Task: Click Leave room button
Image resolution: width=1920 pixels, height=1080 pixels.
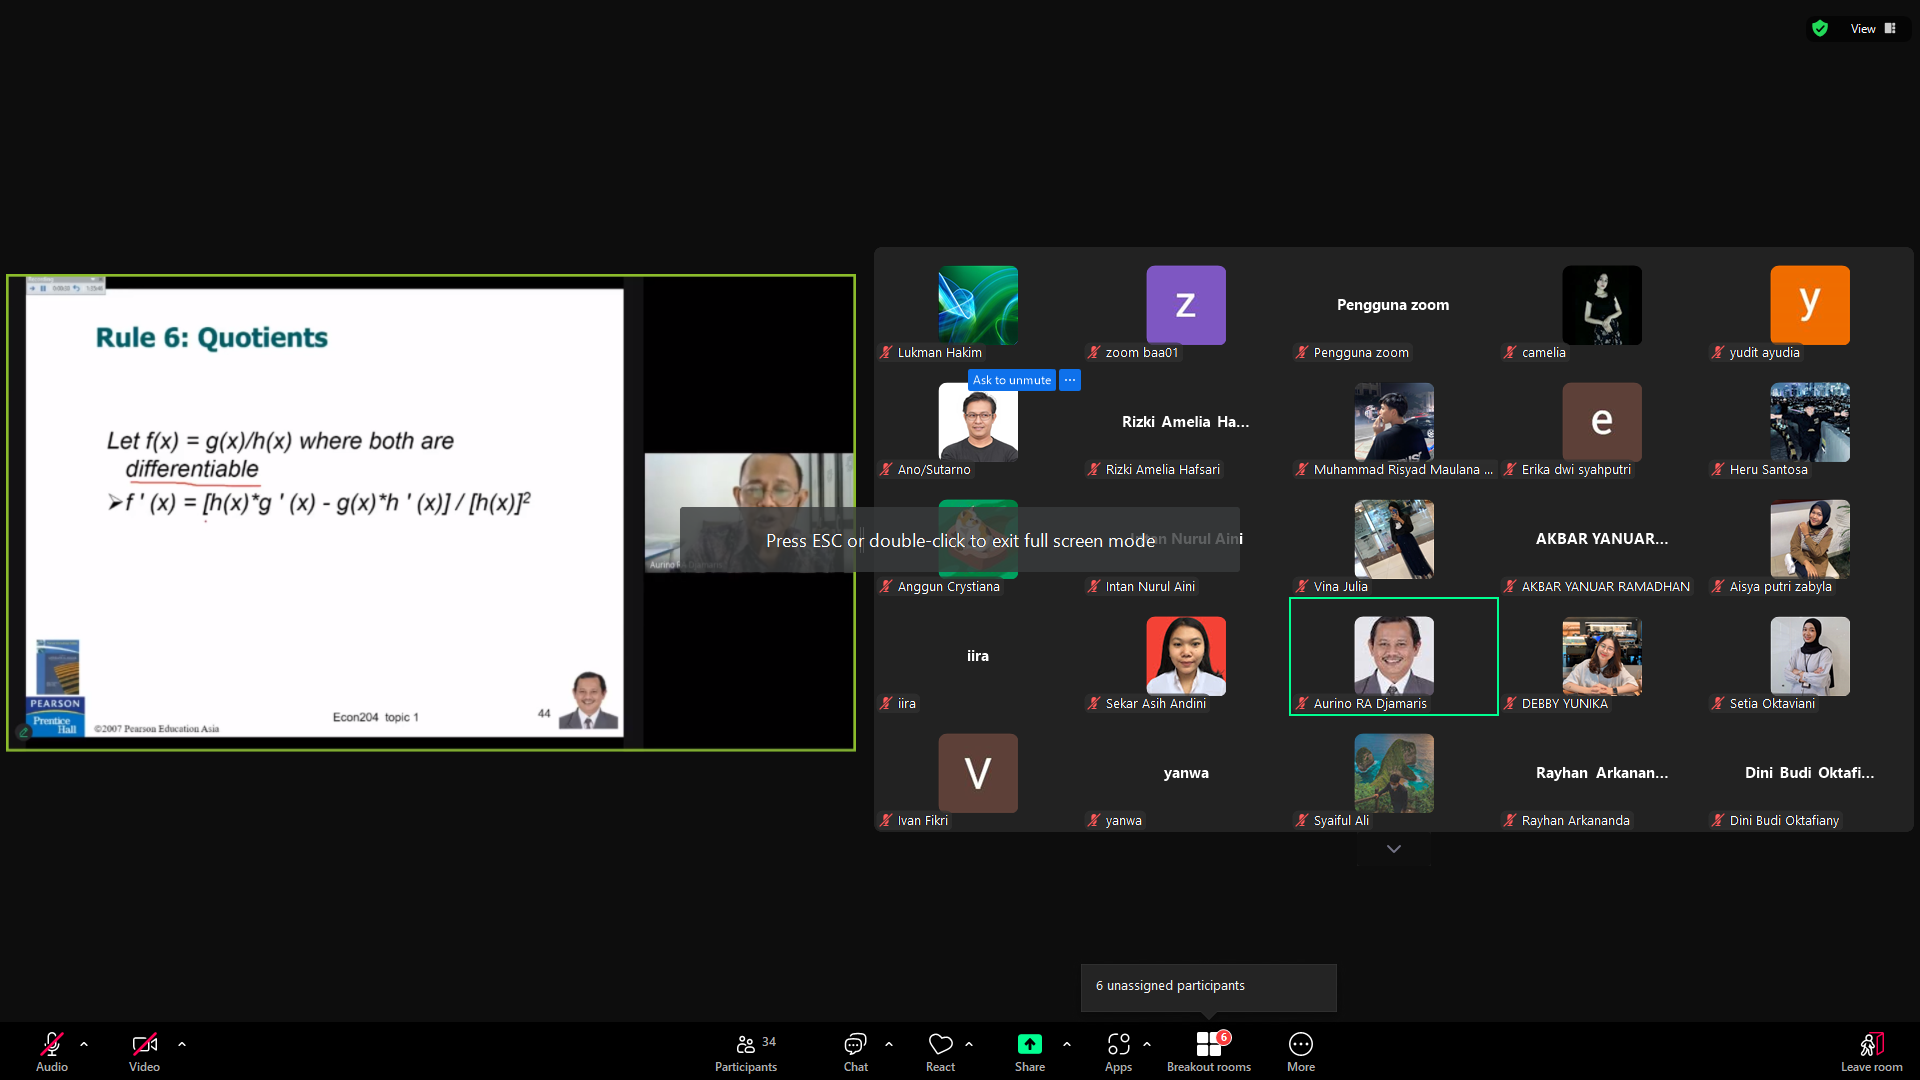Action: [1871, 1051]
